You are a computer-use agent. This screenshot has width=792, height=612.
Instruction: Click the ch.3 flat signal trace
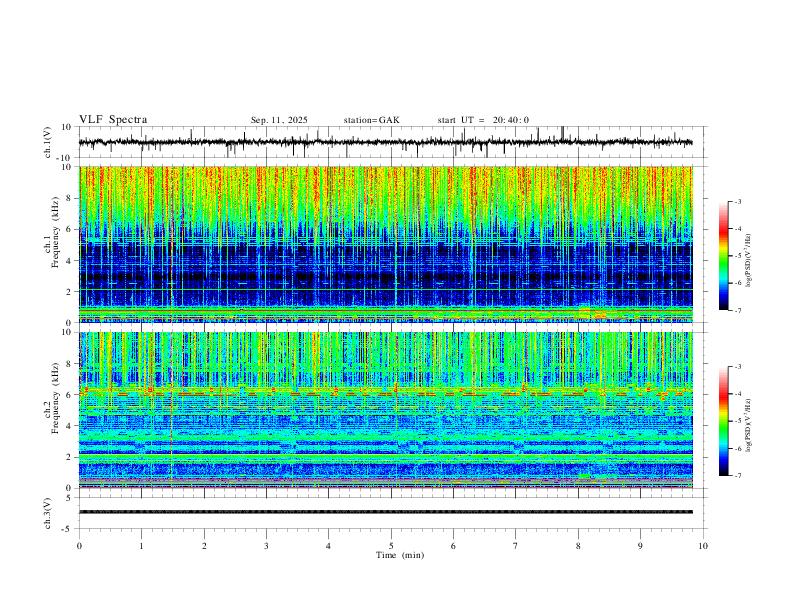point(385,512)
